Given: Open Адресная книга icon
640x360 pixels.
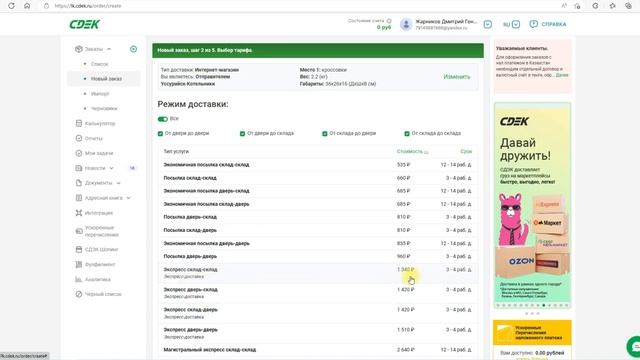Looking at the screenshot, I should tap(79, 198).
